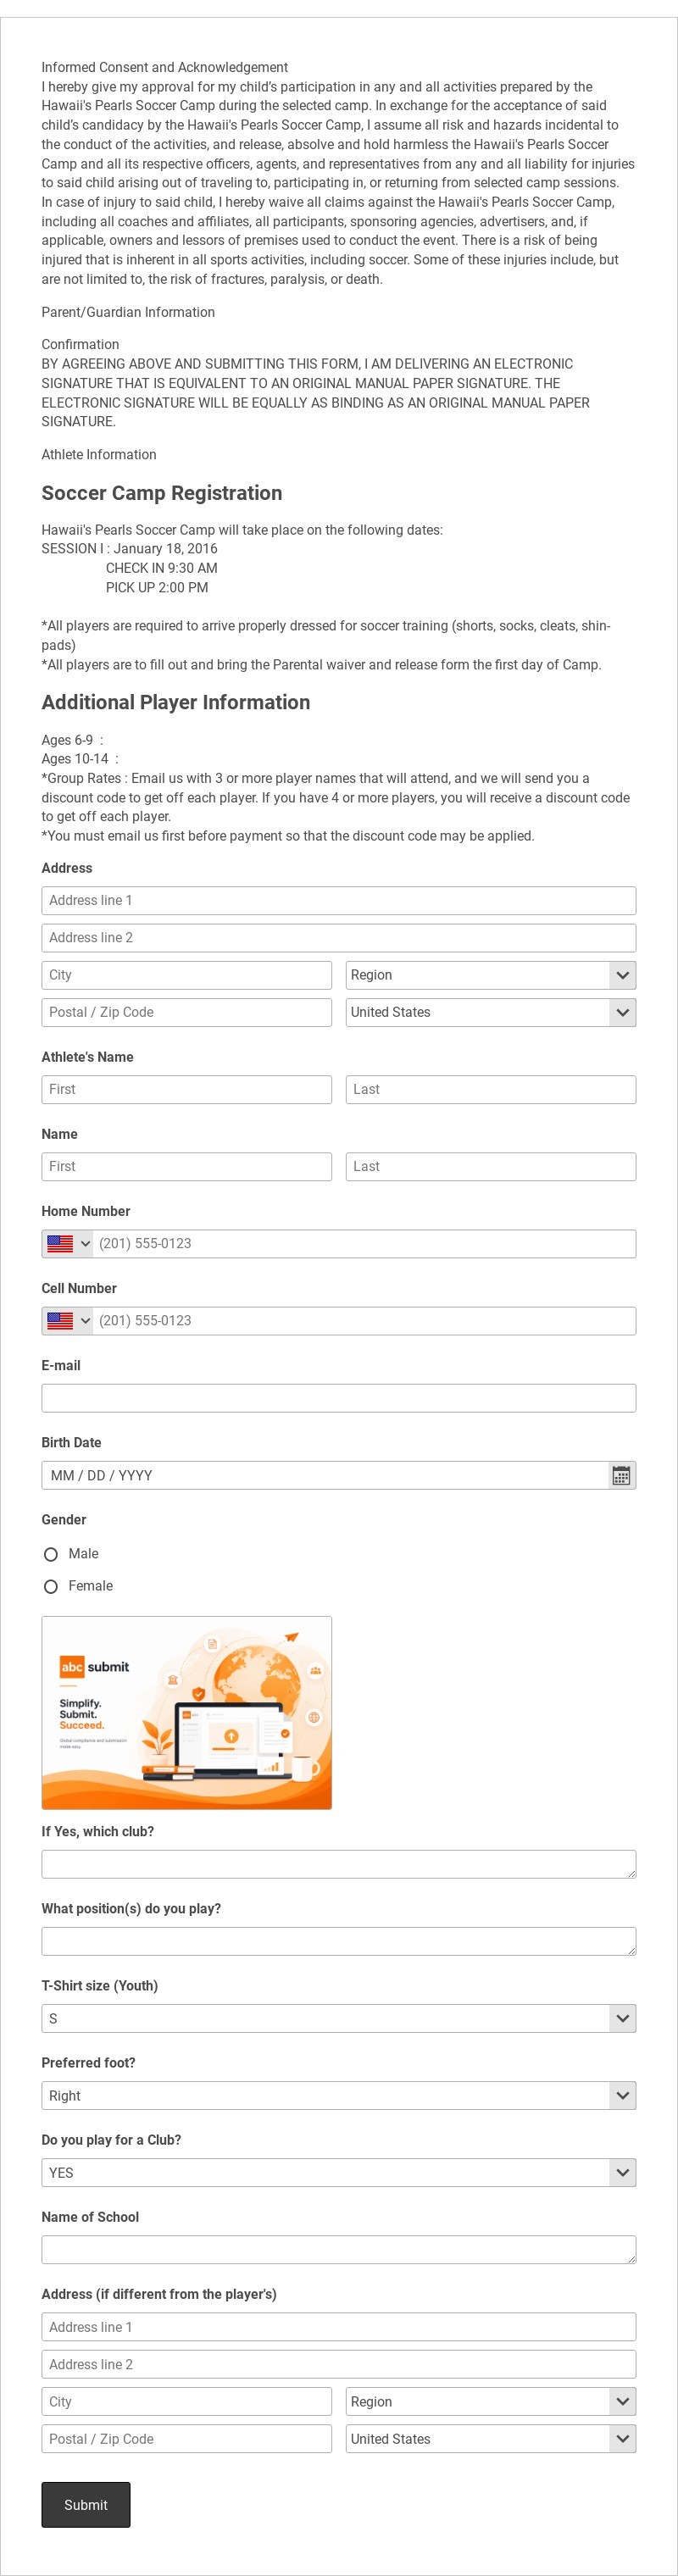678x2576 pixels.
Task: Click the abc submit banner image
Action: [x=187, y=1712]
